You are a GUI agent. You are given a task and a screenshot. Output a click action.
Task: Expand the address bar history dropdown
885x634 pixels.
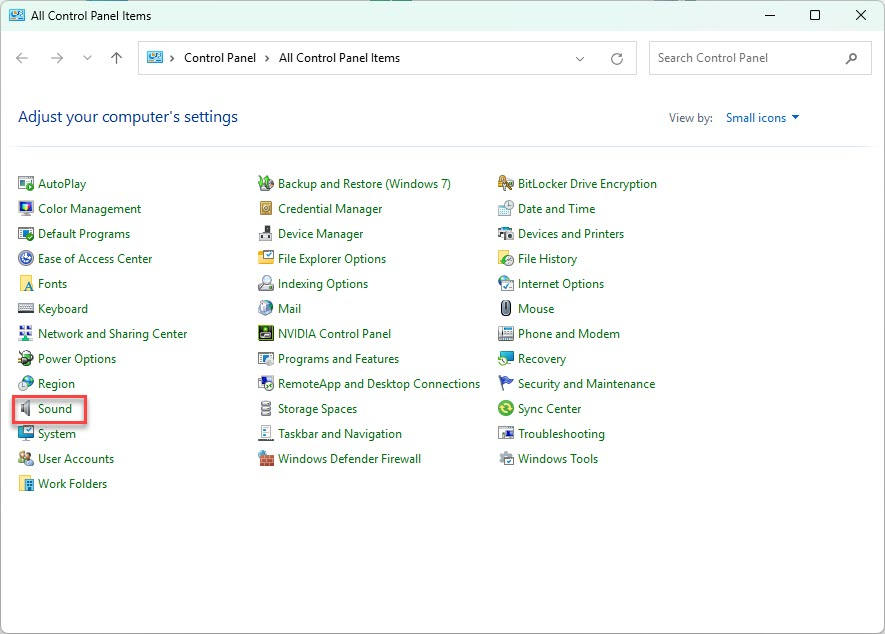580,59
